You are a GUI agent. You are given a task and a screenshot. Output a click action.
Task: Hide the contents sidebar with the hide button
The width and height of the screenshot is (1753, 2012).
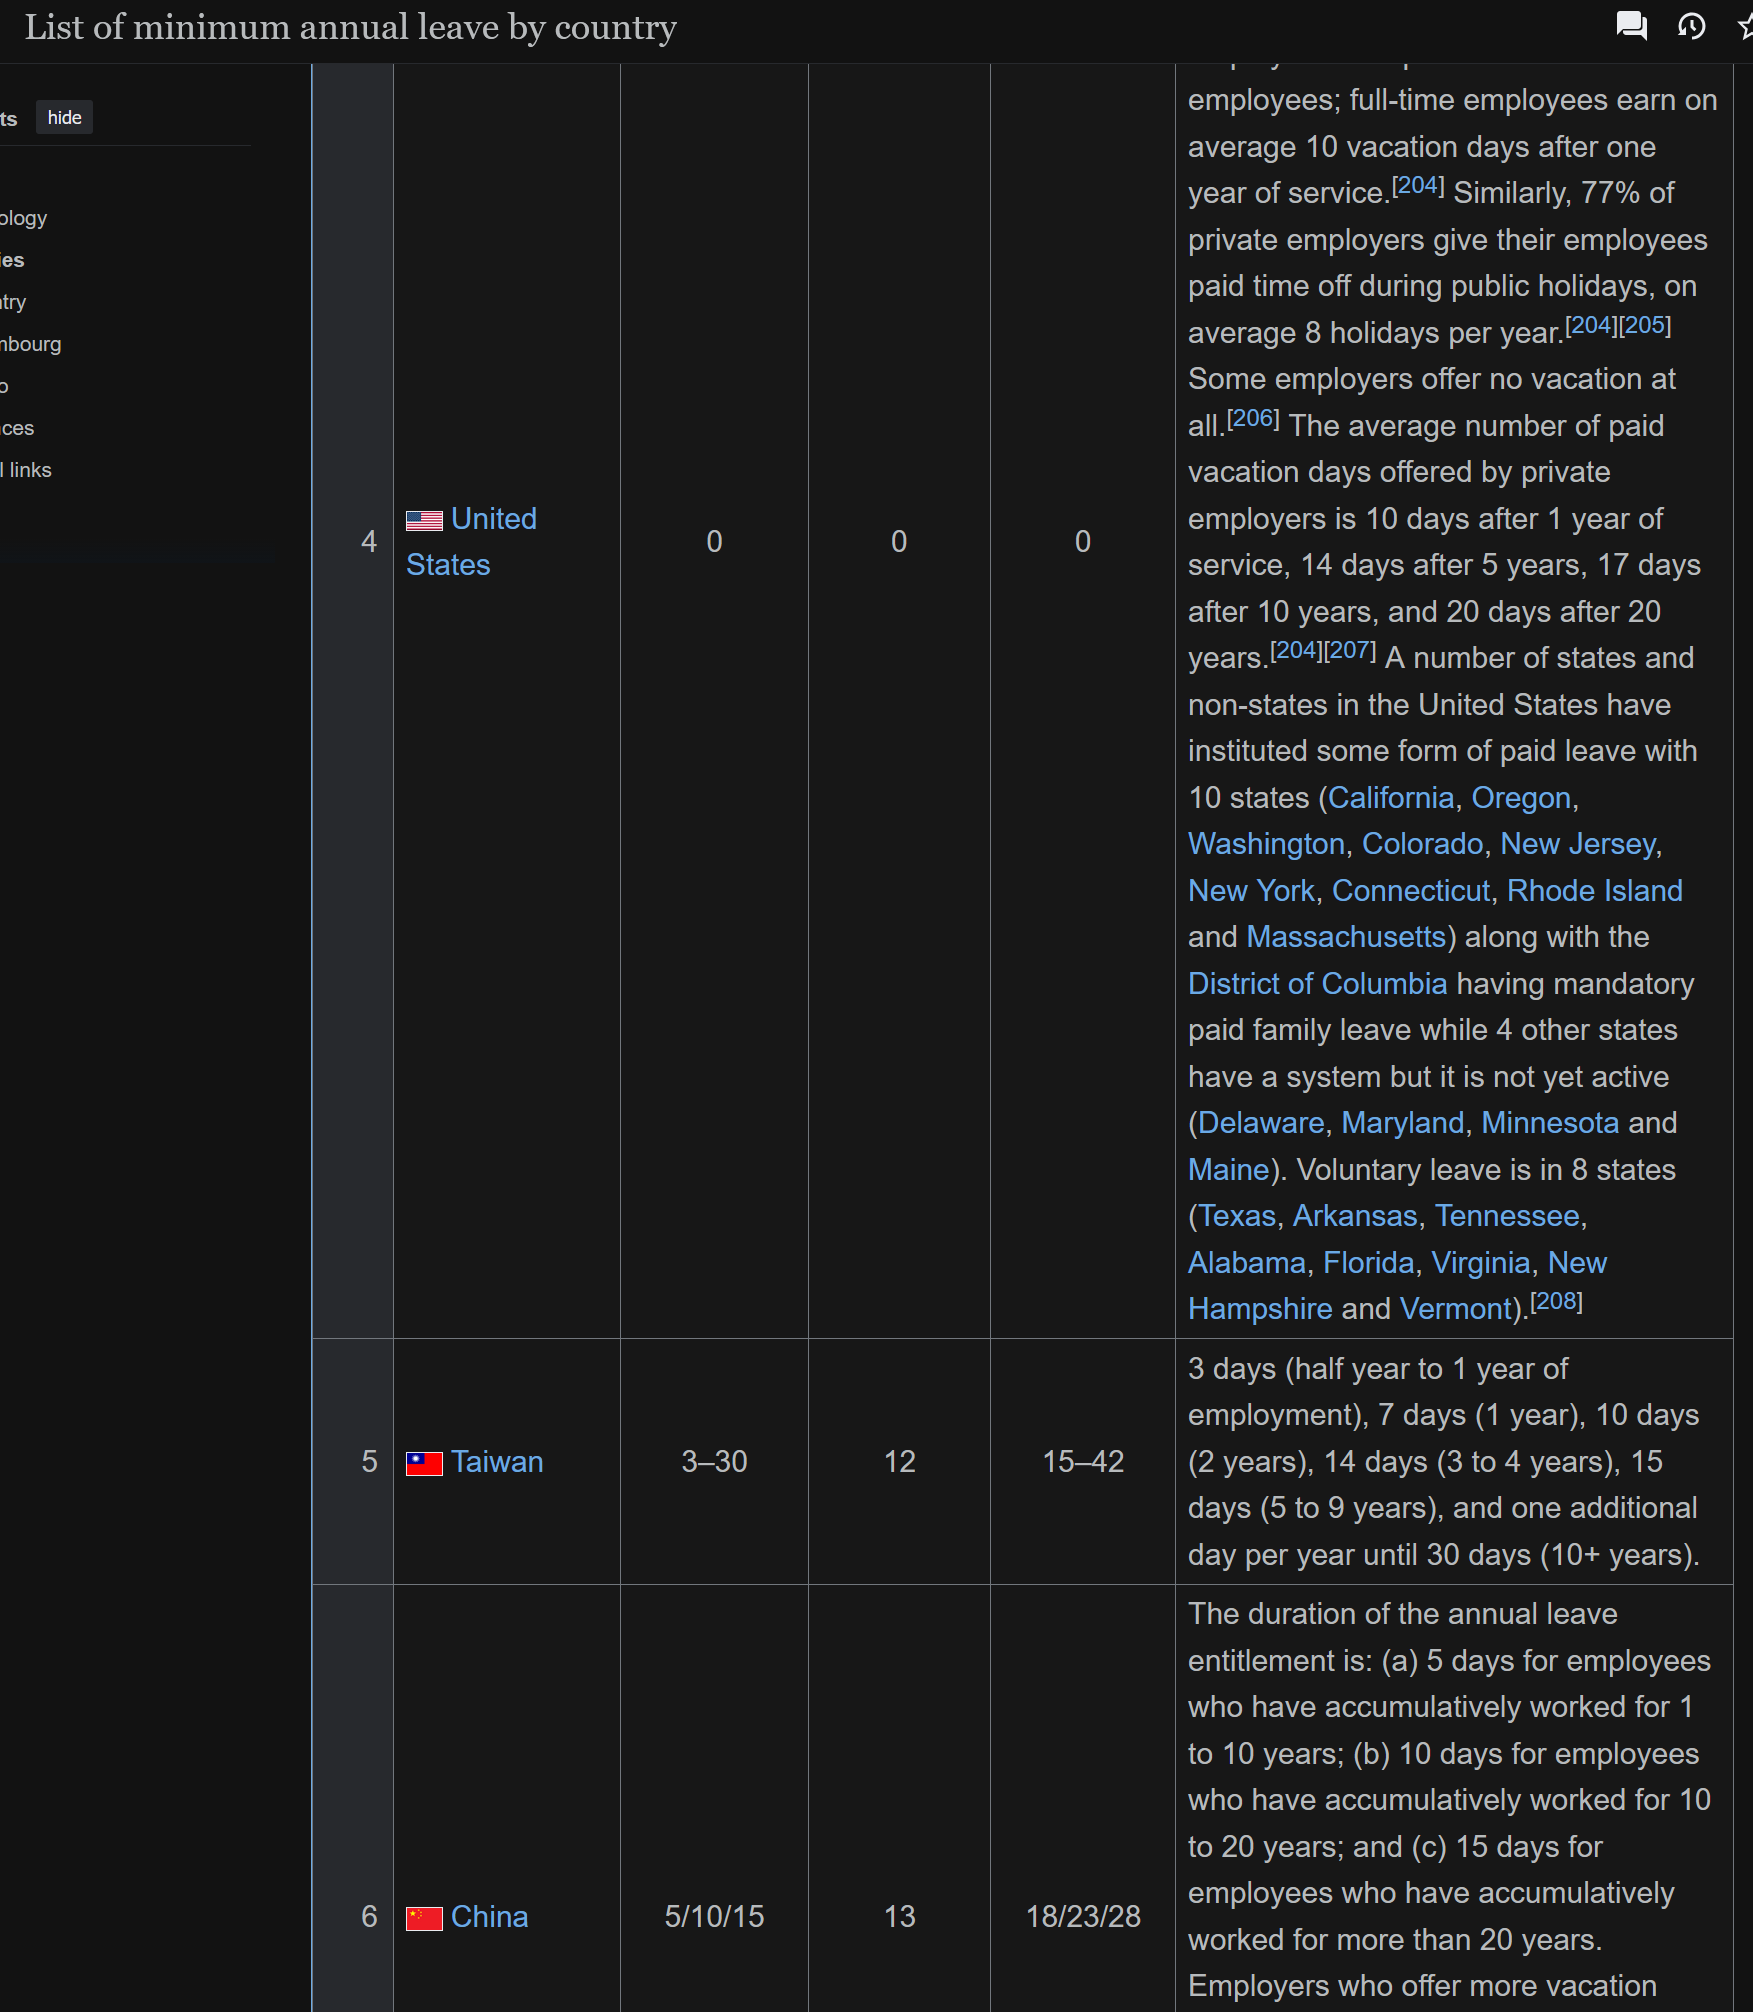(65, 117)
